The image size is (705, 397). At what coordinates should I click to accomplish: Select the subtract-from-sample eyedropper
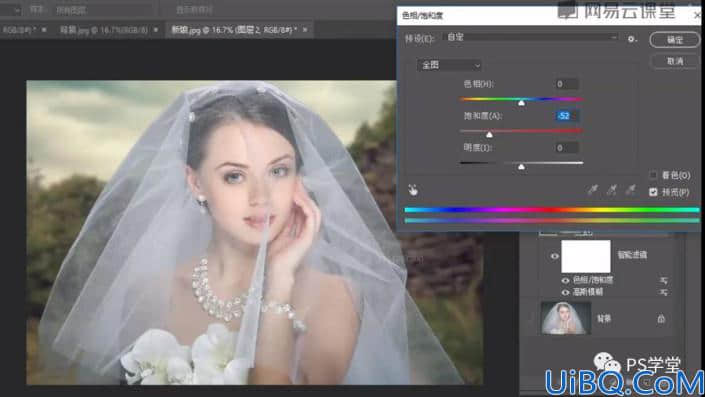point(630,190)
